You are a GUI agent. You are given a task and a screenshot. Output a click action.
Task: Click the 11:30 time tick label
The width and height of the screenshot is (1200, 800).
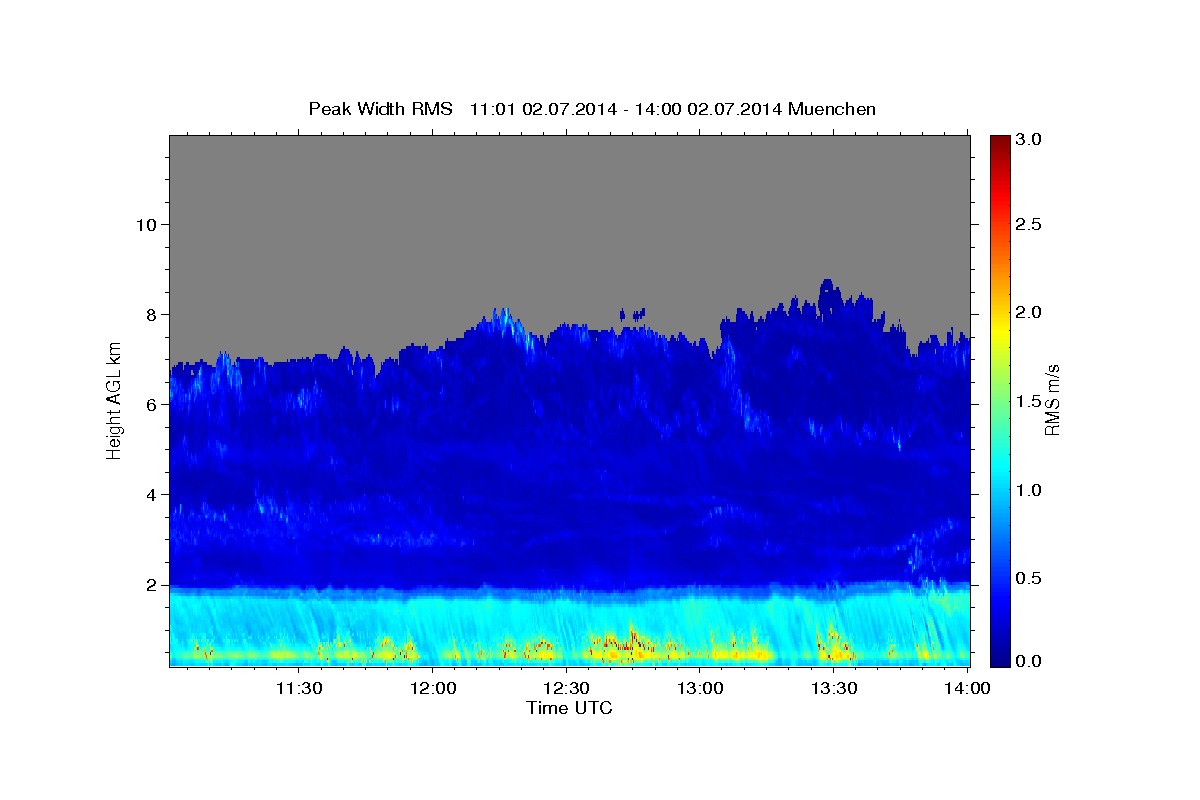pyautogui.click(x=299, y=688)
